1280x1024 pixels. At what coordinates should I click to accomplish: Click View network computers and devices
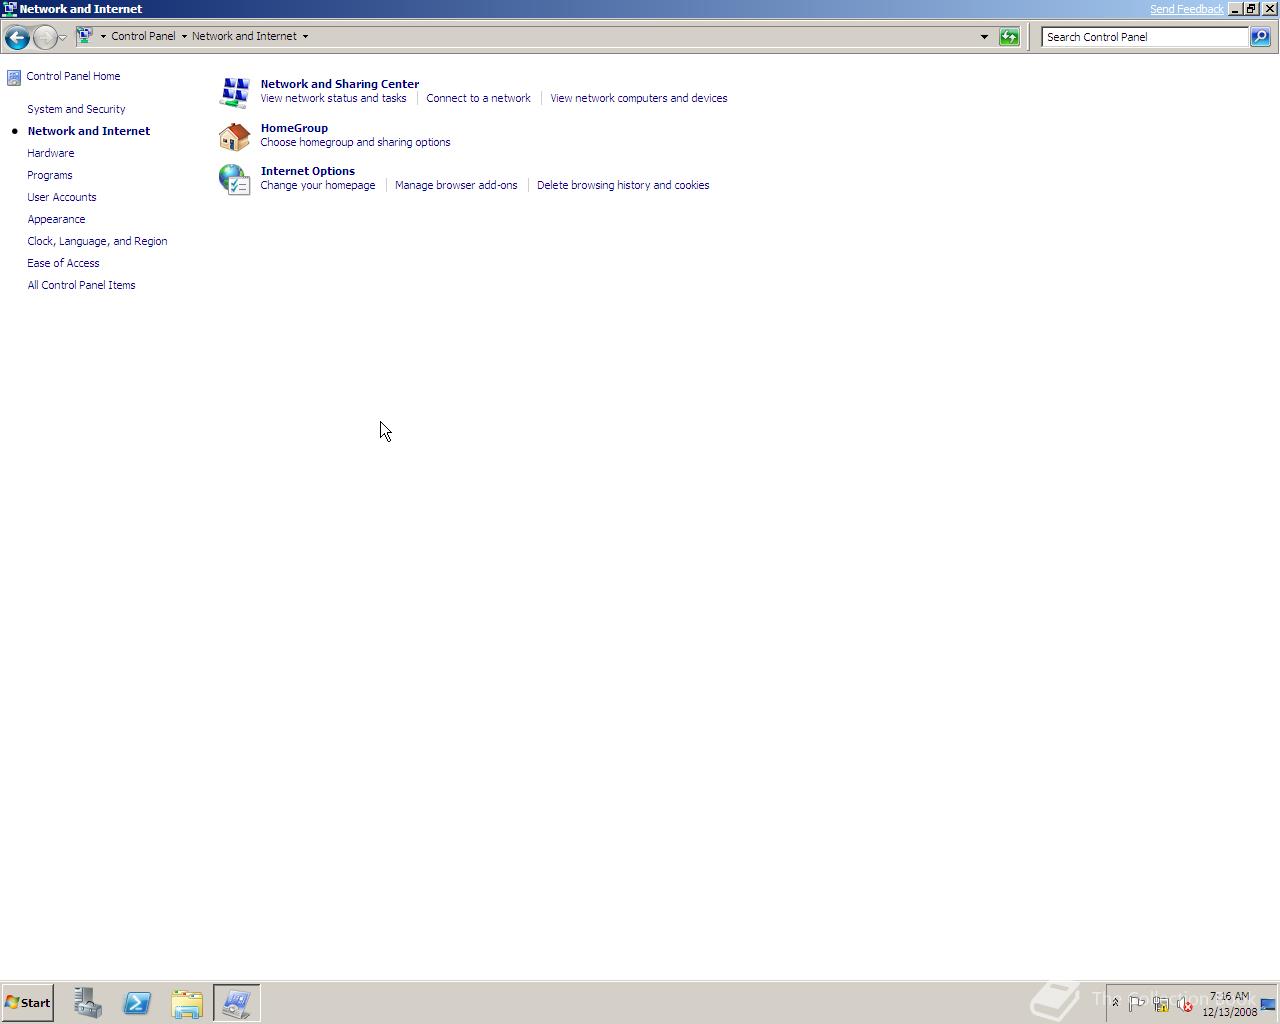[639, 98]
